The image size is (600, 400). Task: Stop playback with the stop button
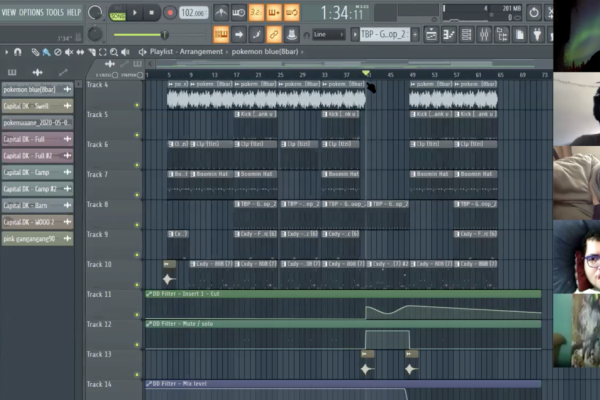(x=152, y=13)
